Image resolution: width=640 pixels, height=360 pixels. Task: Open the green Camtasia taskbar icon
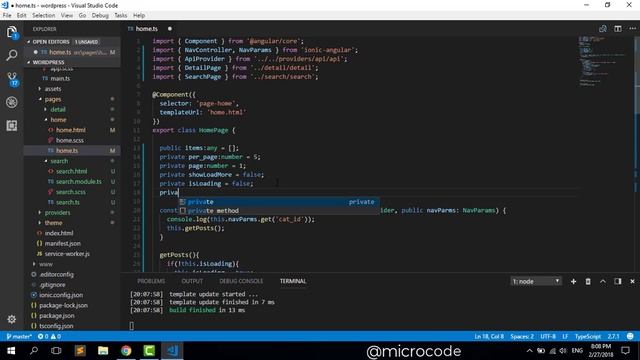(x=149, y=351)
